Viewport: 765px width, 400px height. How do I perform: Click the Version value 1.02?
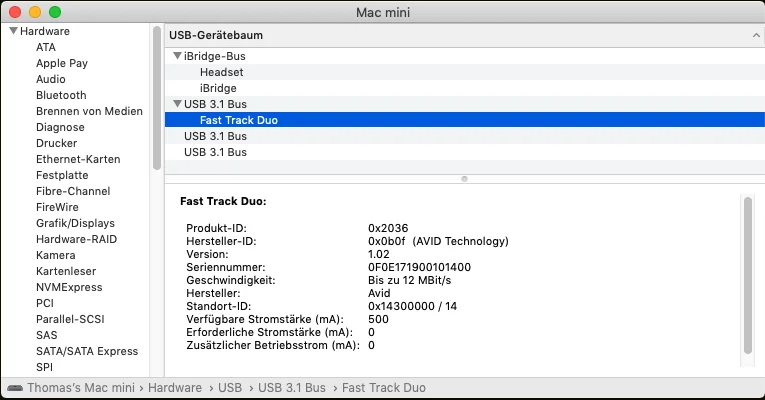379,254
